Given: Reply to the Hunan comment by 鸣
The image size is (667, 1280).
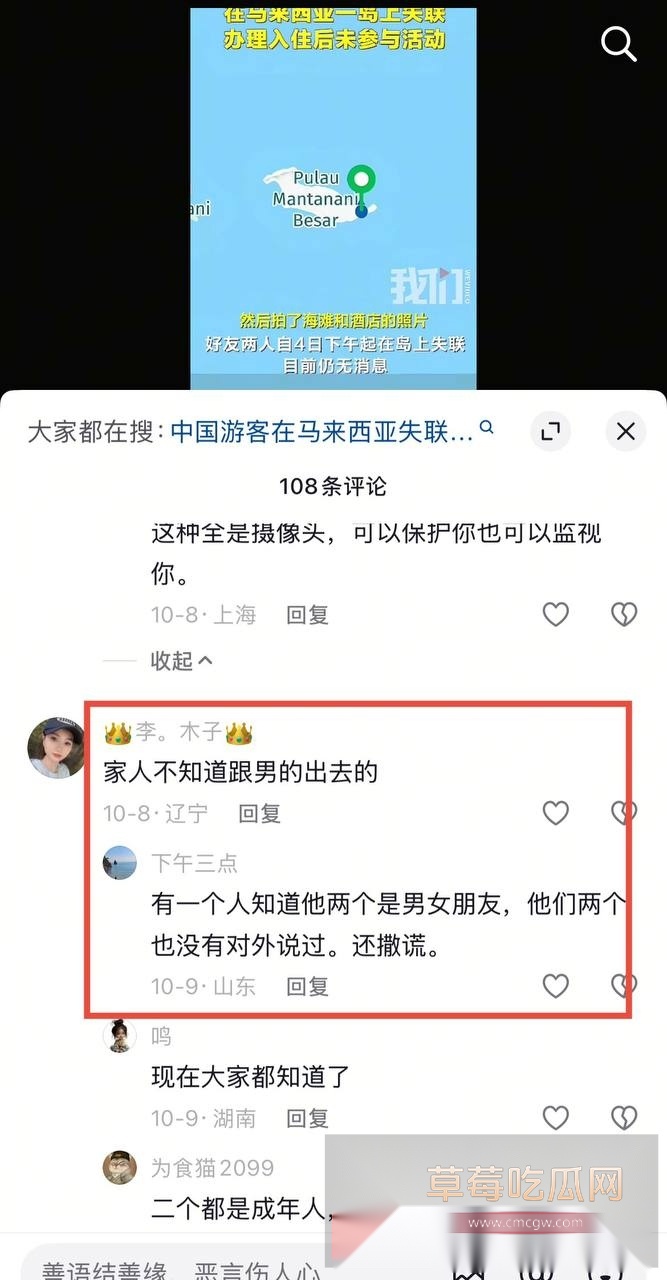Looking at the screenshot, I should [308, 1117].
